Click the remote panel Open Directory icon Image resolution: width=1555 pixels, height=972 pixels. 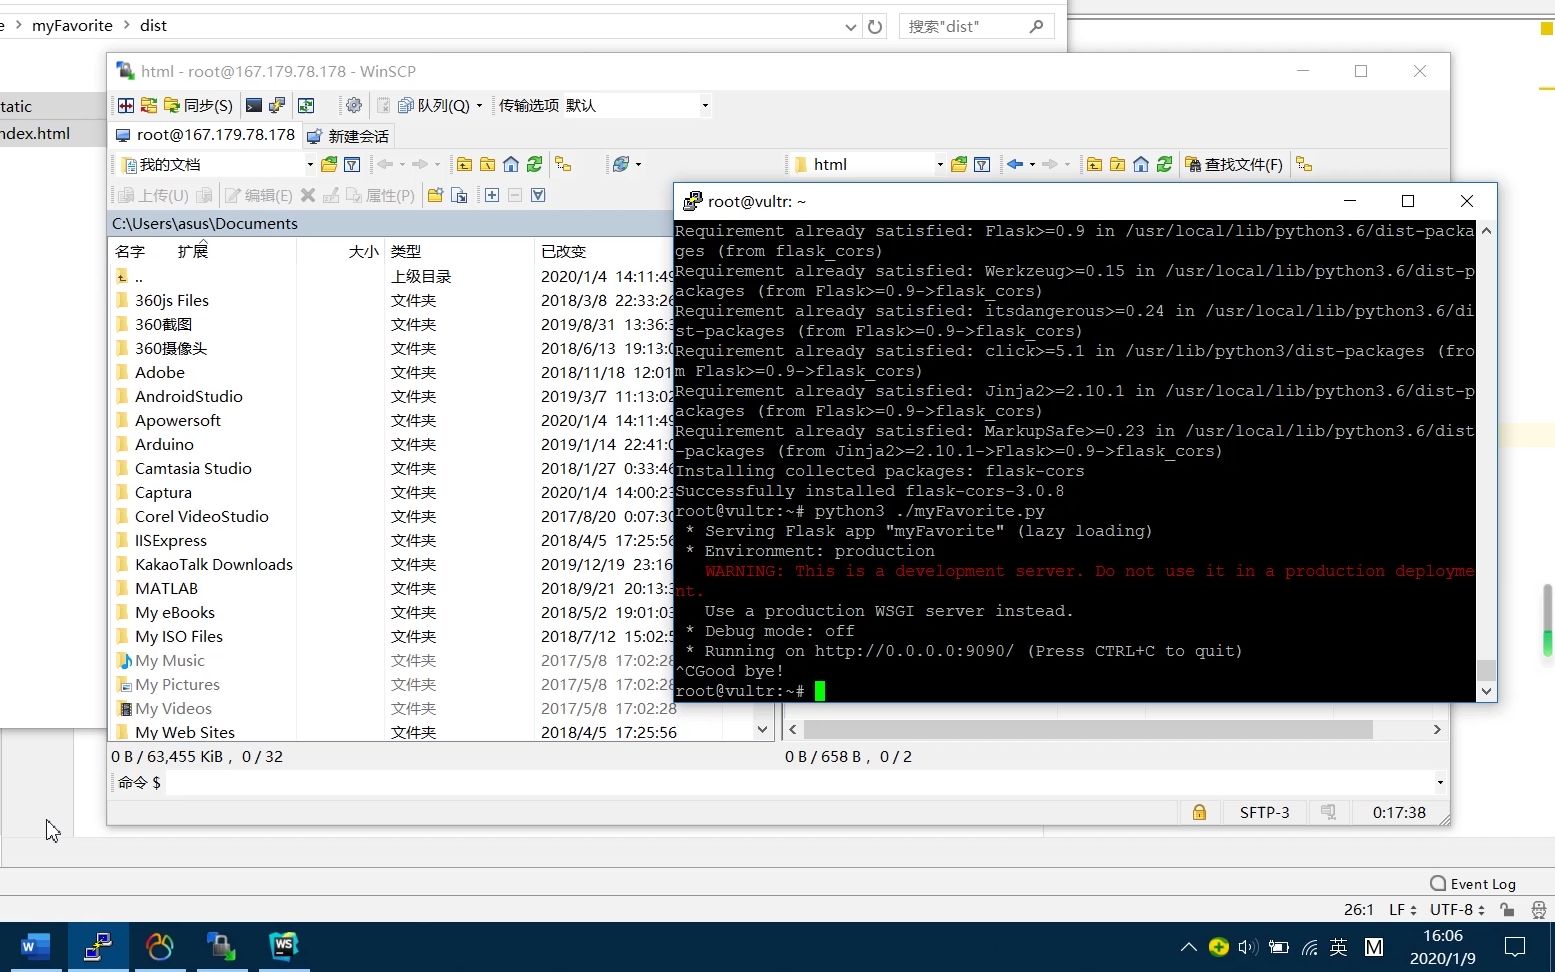click(959, 164)
